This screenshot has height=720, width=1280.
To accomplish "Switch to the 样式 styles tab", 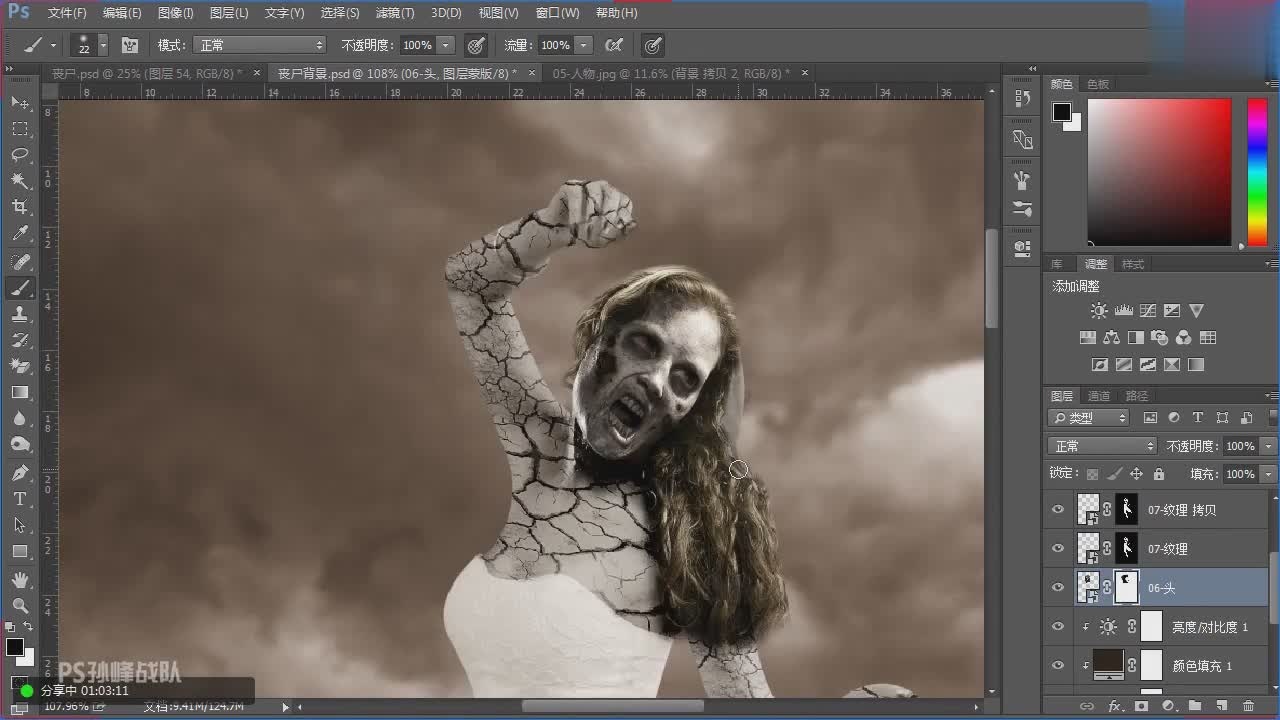I will (x=1133, y=264).
